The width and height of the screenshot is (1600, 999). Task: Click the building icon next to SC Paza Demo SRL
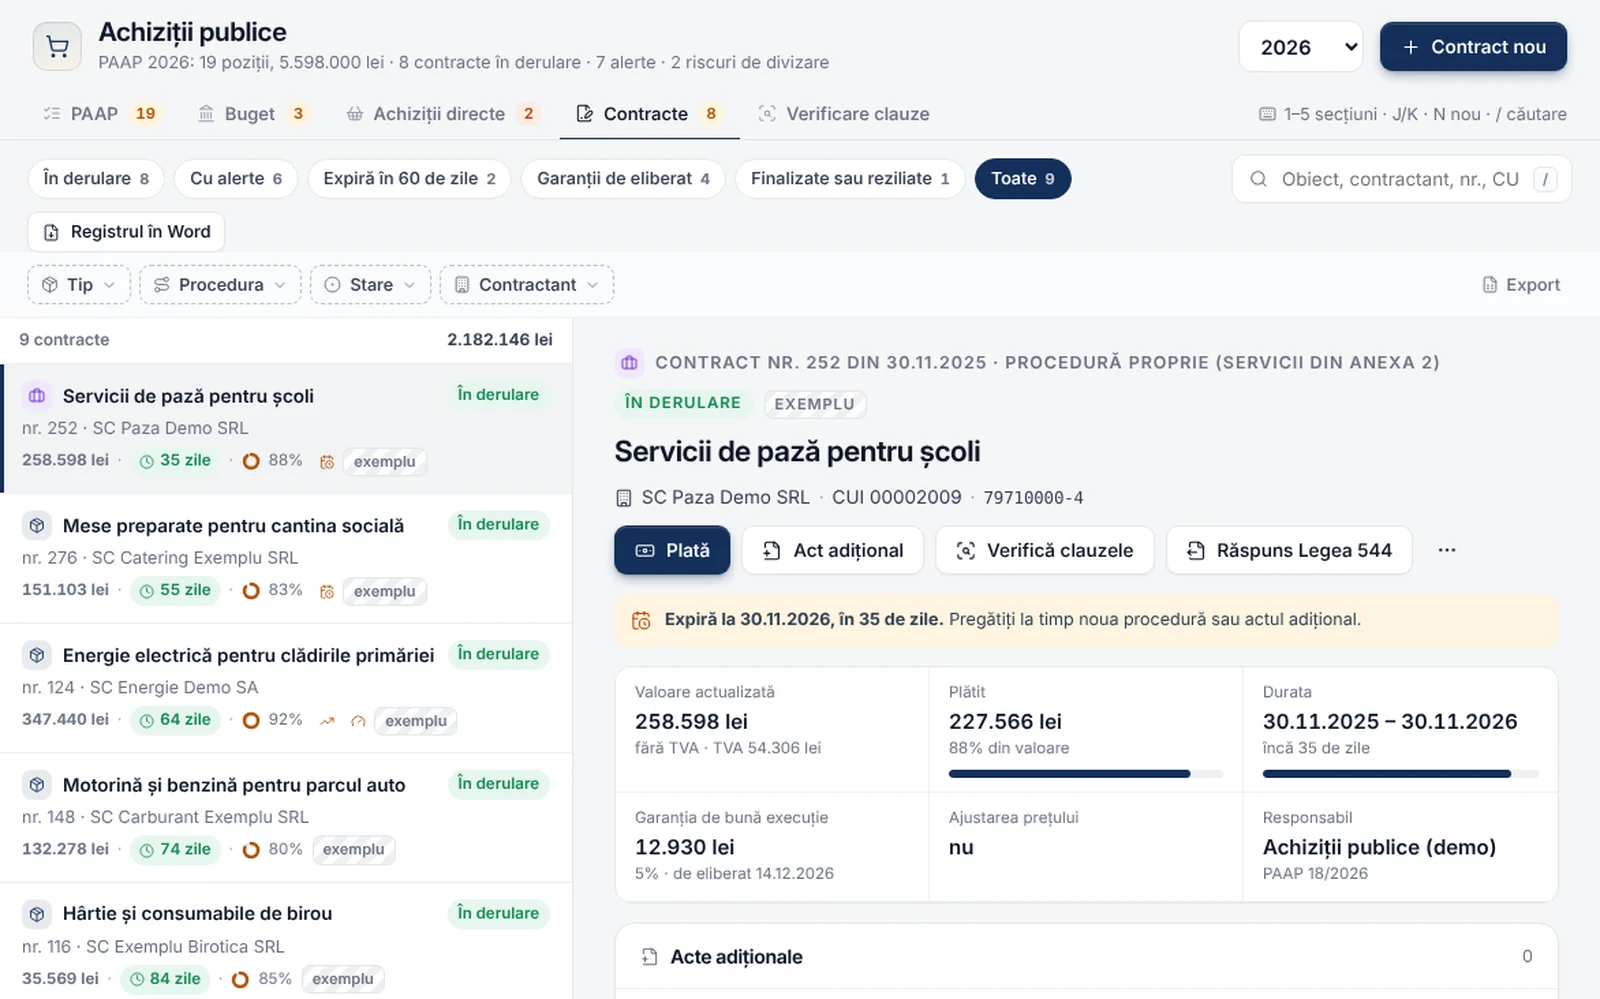pyautogui.click(x=624, y=498)
